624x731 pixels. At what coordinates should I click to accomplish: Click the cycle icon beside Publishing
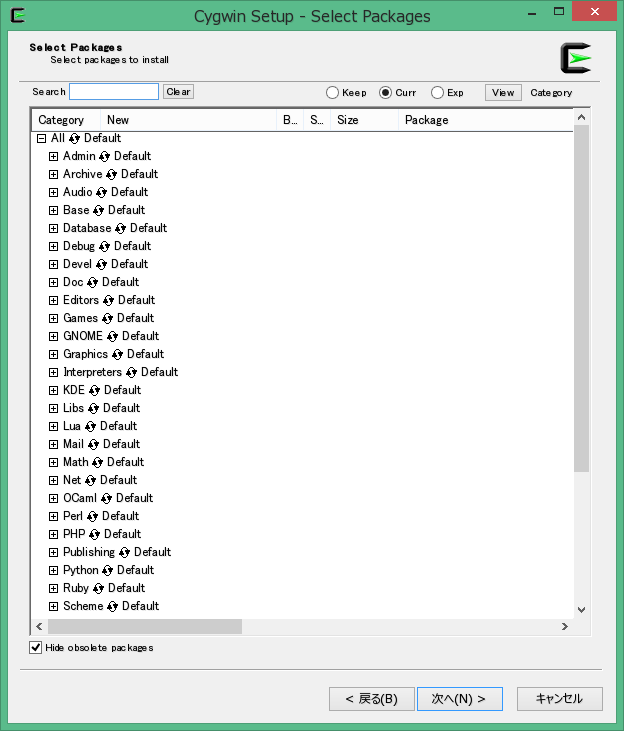pos(125,552)
